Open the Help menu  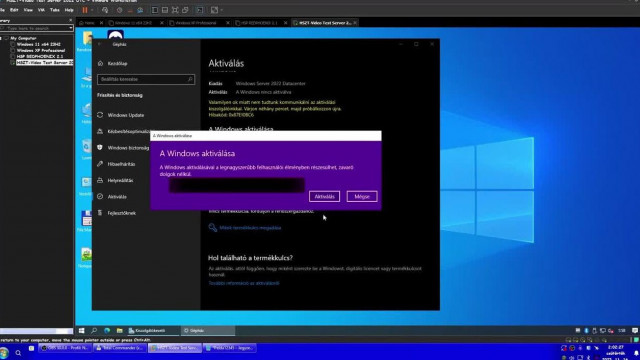[x=69, y=10]
